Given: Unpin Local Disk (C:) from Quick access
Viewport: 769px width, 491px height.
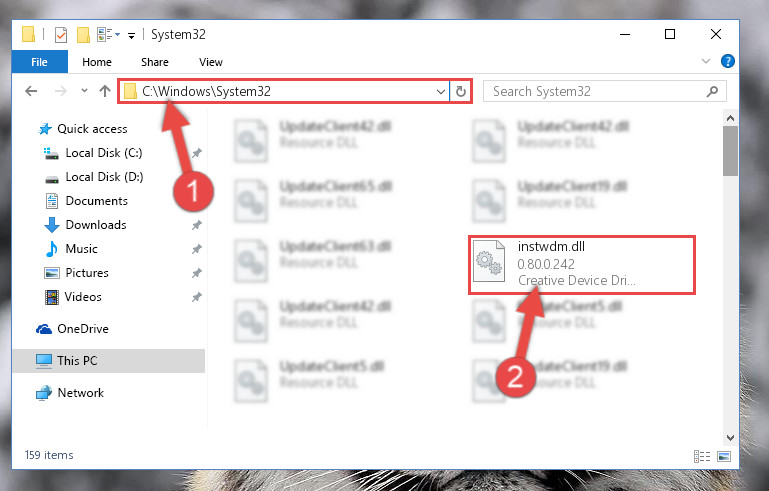Looking at the screenshot, I should click(197, 153).
